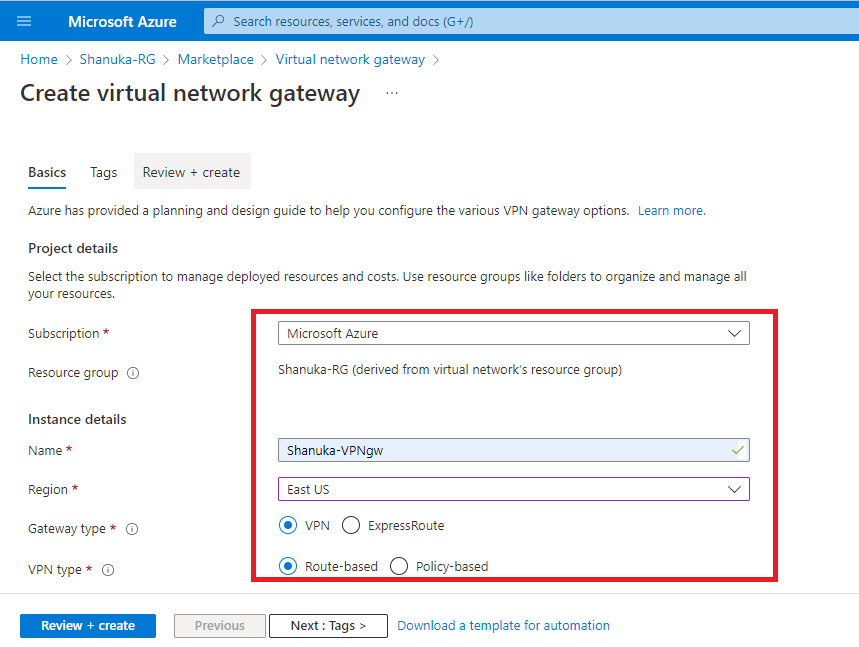Open the Review + create tab

coord(192,172)
